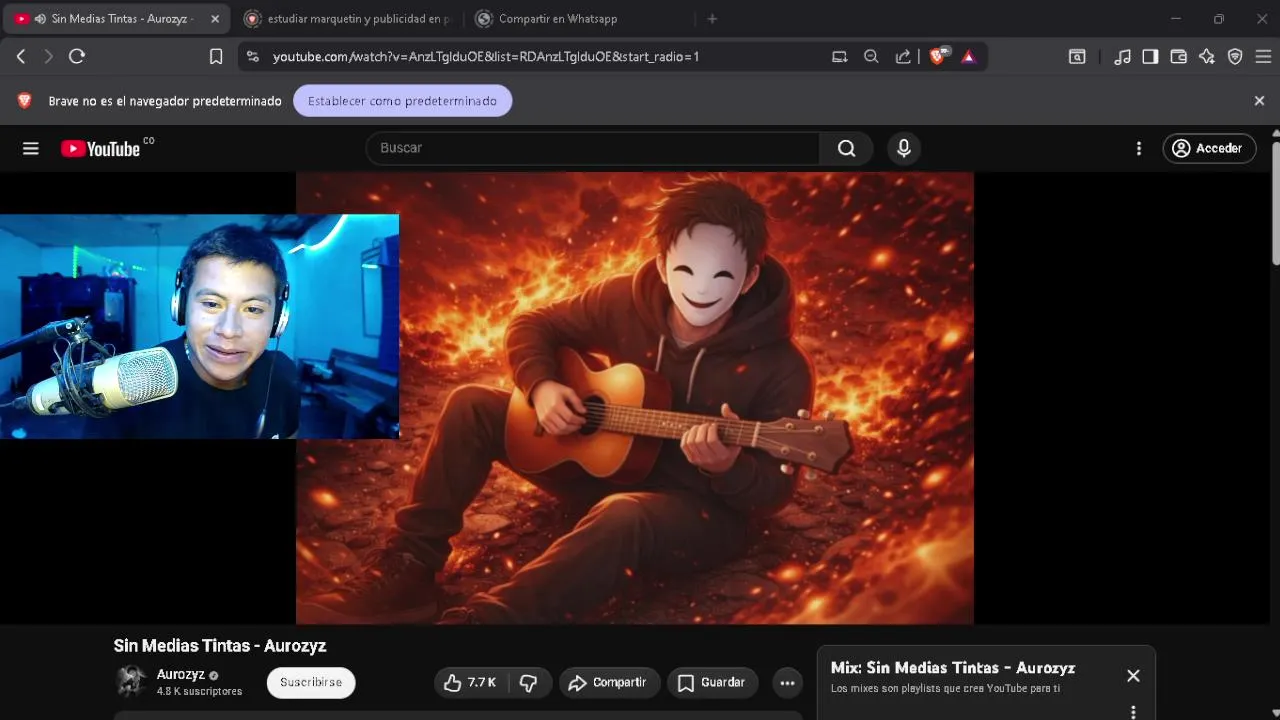The width and height of the screenshot is (1280, 720).
Task: Open the Aurozyz channel name link
Action: [x=181, y=675]
